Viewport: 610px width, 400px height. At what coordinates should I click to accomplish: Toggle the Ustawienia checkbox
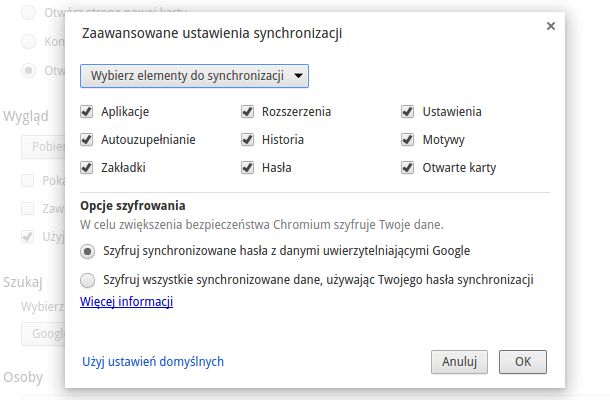pyautogui.click(x=408, y=112)
